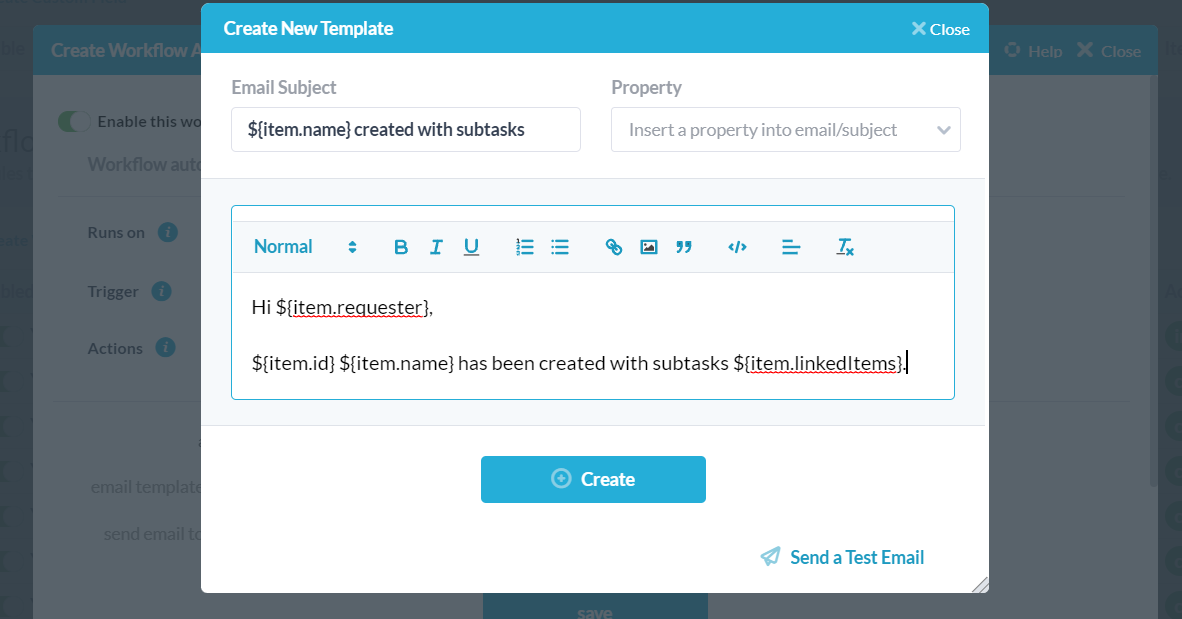1182x619 pixels.
Task: Click the Create template button
Action: 593,479
